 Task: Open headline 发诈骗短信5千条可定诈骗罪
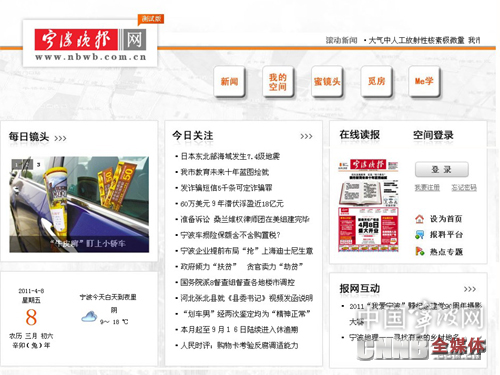[226, 188]
